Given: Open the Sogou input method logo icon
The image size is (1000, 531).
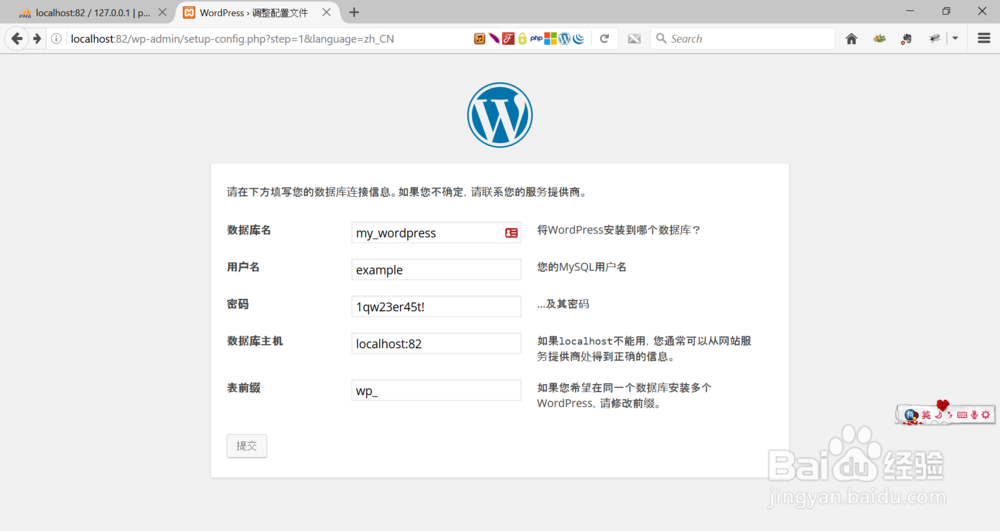Looking at the screenshot, I should (912, 415).
